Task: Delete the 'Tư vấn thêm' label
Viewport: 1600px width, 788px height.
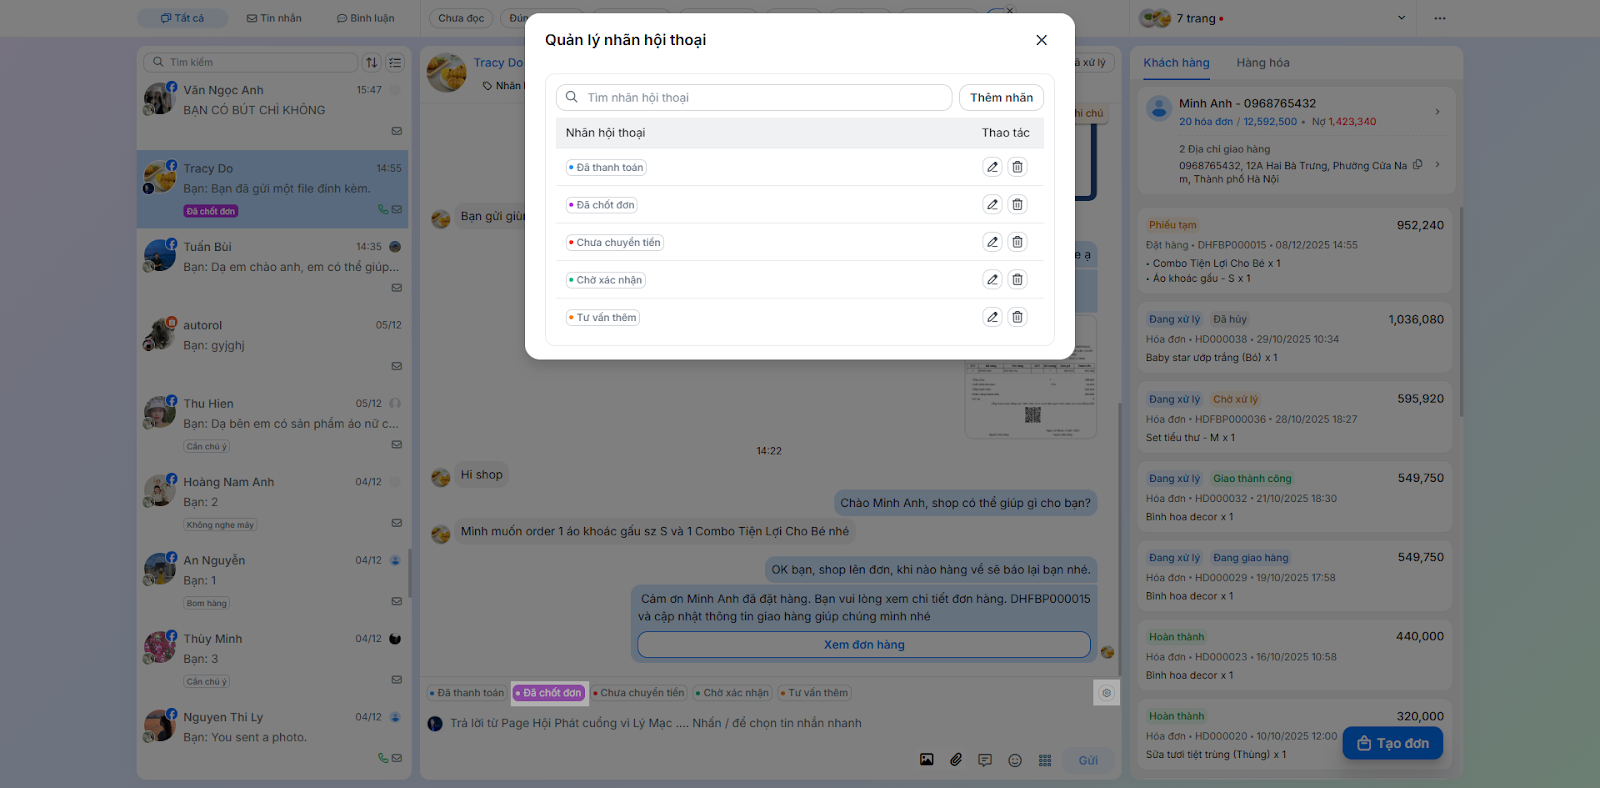Action: click(1017, 317)
